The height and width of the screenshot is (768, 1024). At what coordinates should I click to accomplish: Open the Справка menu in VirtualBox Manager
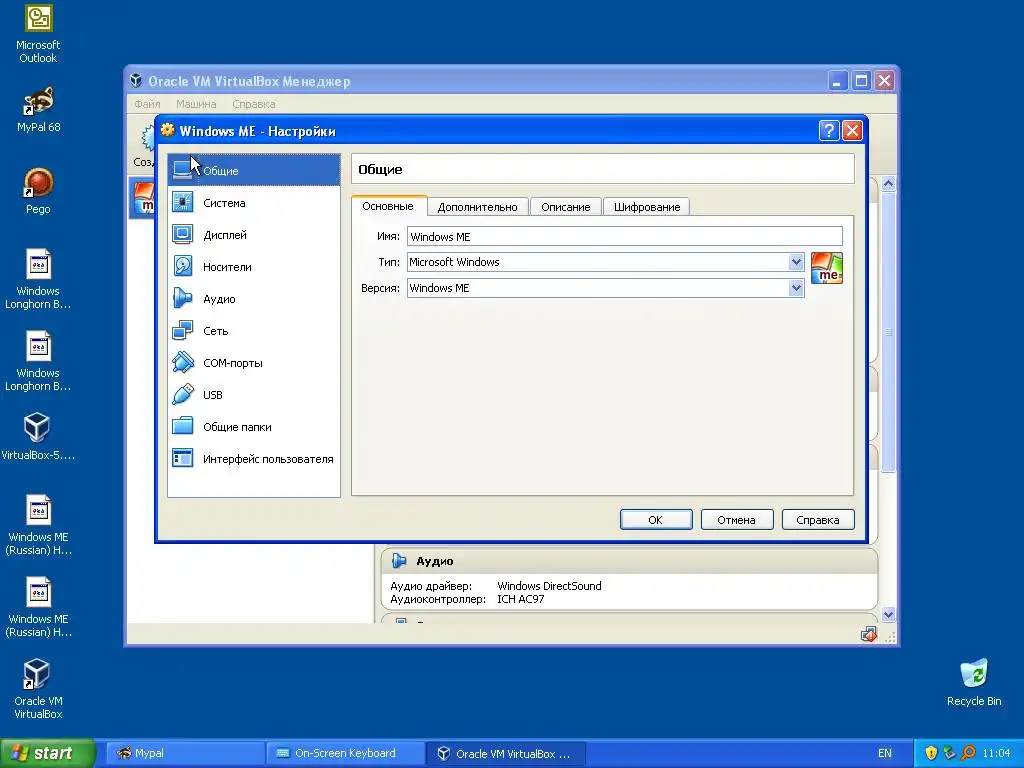(254, 104)
